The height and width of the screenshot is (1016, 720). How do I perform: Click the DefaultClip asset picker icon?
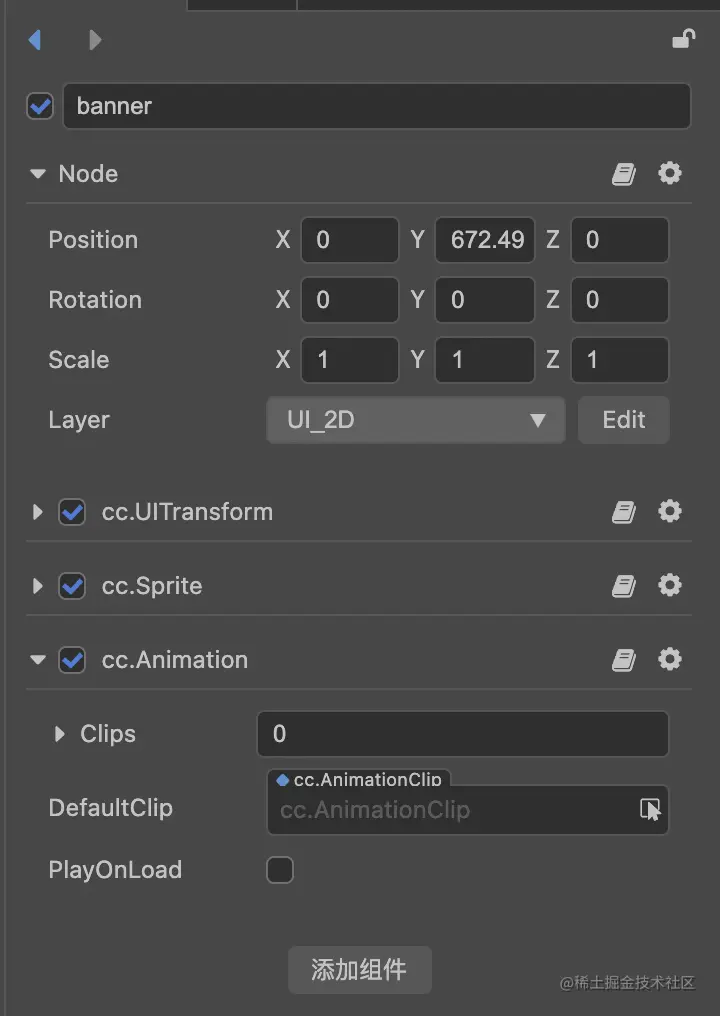pyautogui.click(x=650, y=809)
